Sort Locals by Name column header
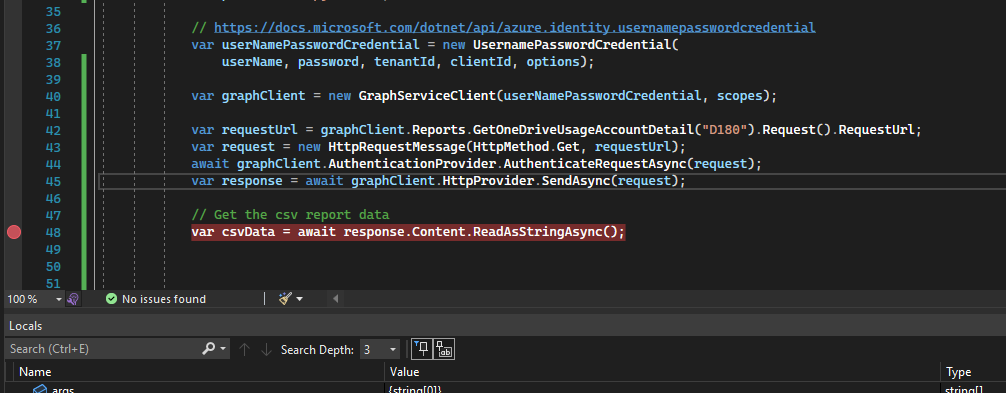The width and height of the screenshot is (1006, 393). click(x=35, y=372)
